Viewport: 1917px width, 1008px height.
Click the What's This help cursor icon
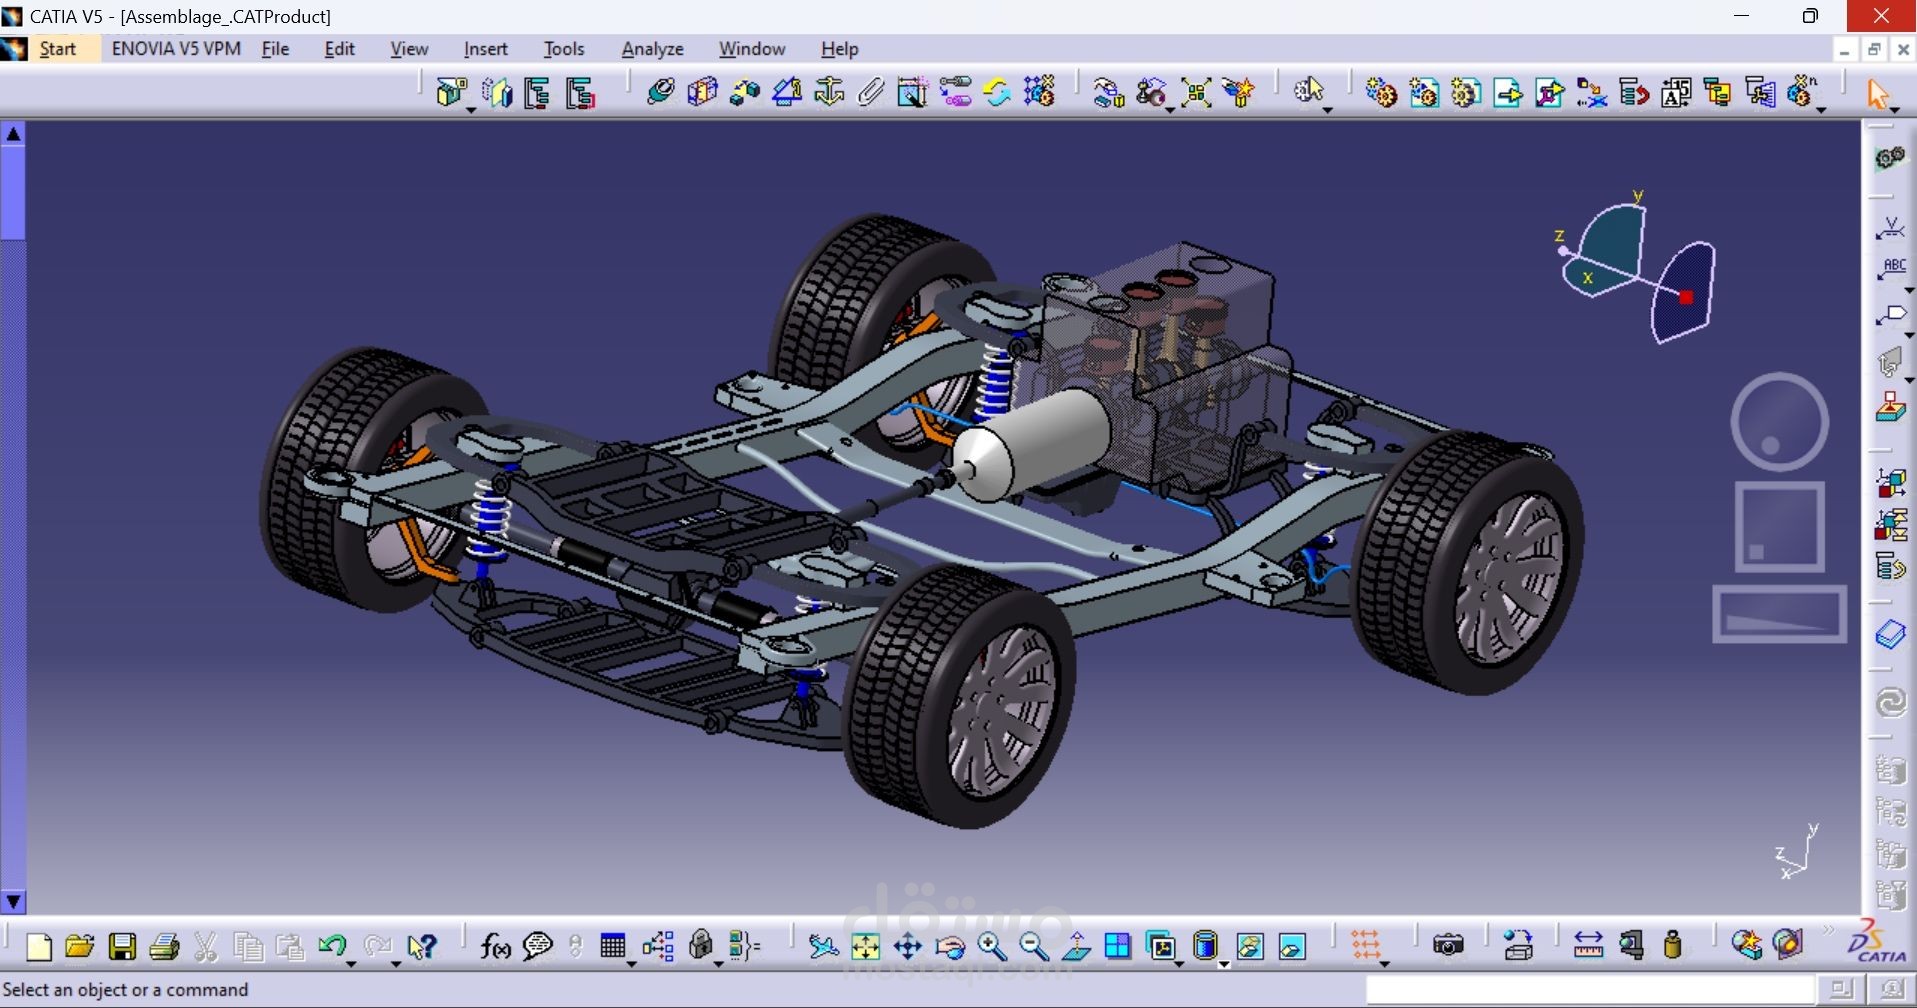(x=422, y=946)
